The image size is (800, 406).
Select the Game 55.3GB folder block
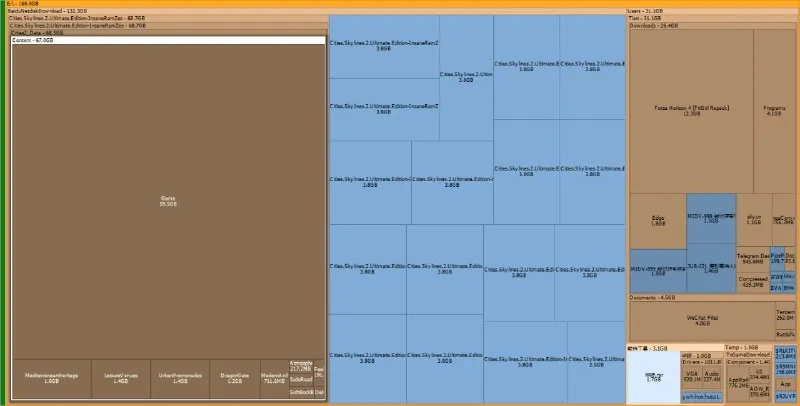[167, 200]
